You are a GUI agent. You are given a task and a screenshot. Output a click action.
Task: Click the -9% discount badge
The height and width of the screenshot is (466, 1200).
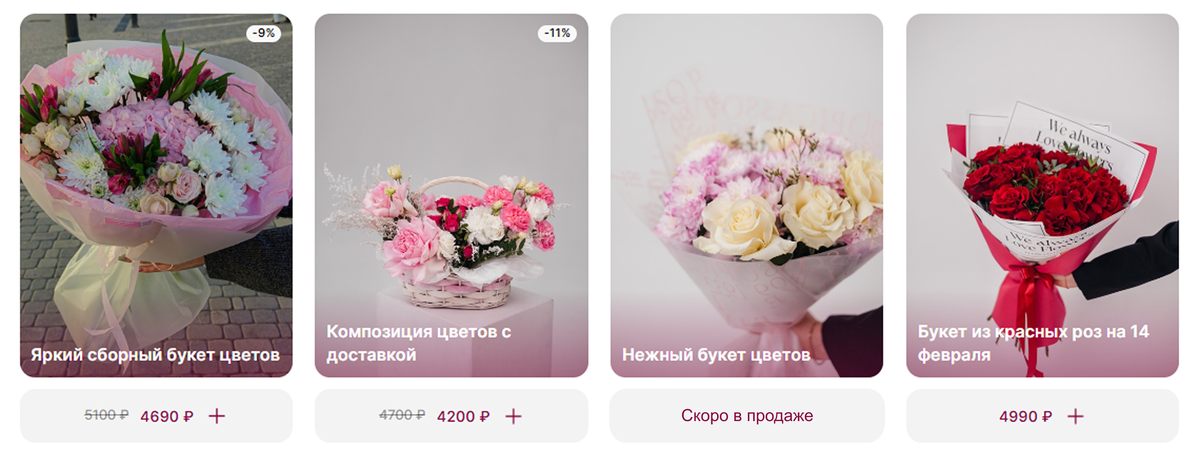264,33
